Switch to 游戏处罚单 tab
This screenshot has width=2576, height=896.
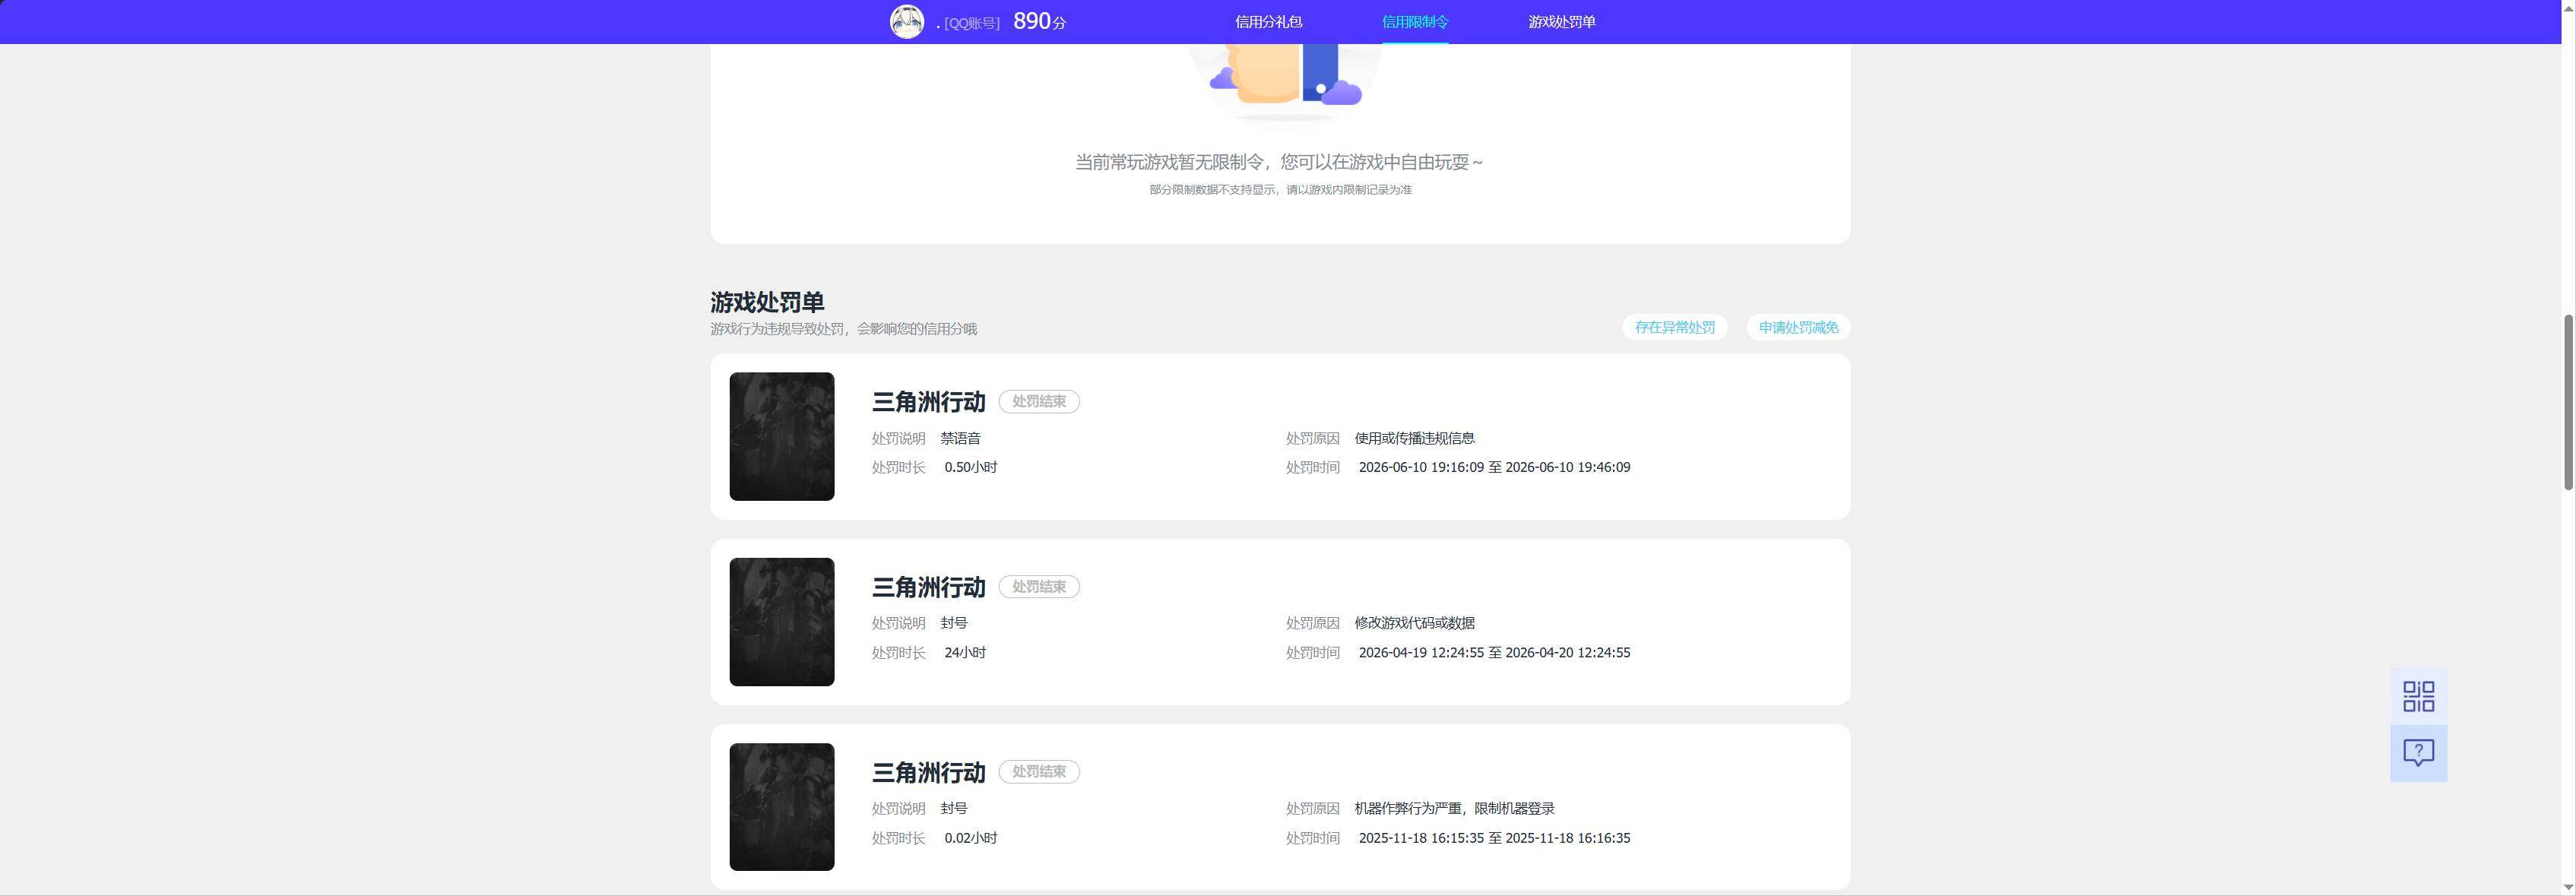click(x=1562, y=22)
